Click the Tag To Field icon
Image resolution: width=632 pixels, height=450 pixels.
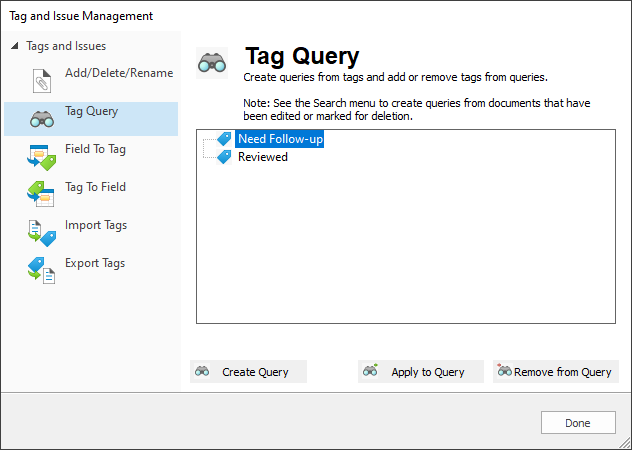tap(41, 194)
